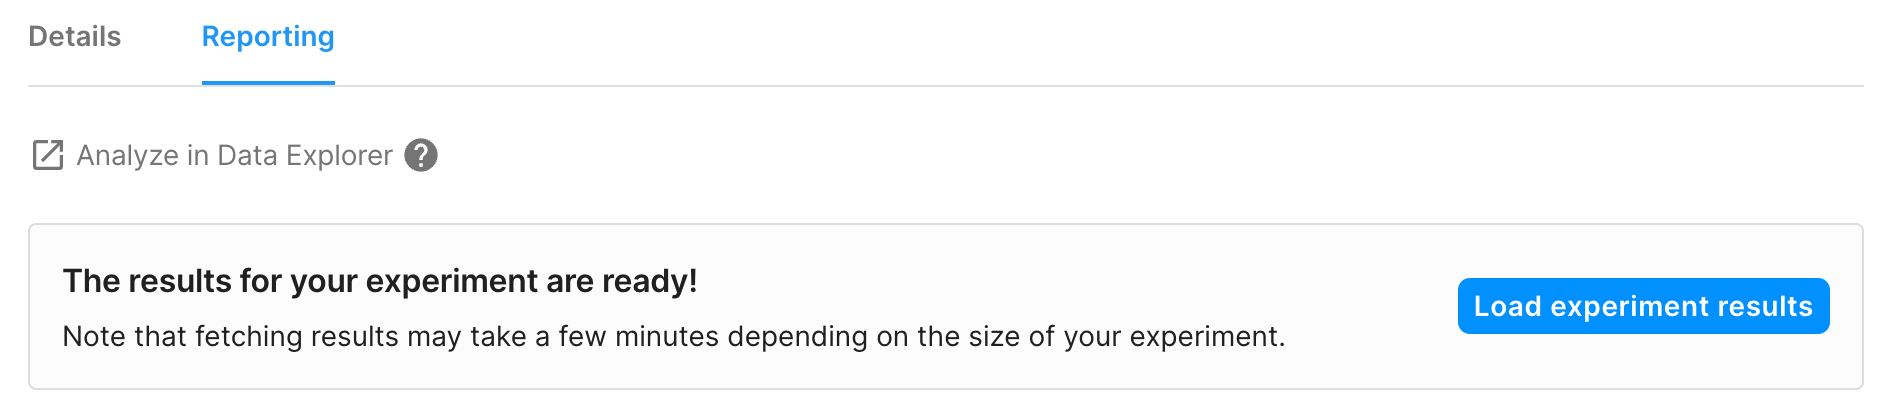Viewport: 1878px width, 404px height.
Task: Fetch results with the blue button
Action: coord(1643,306)
